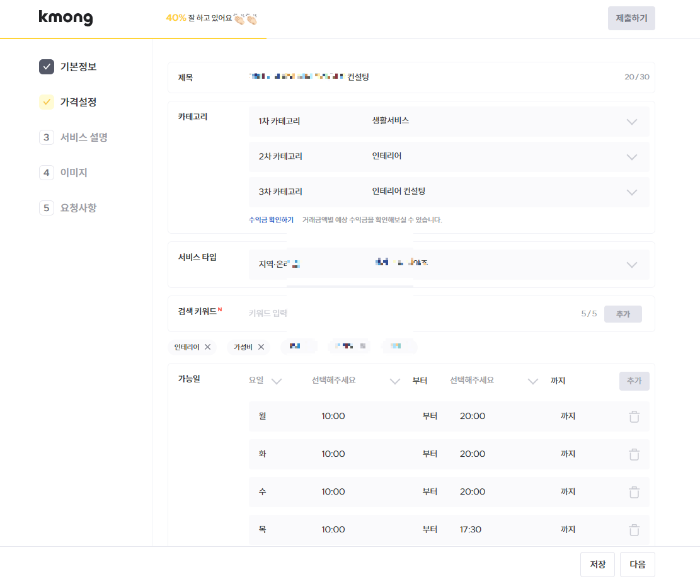The image size is (700, 582).
Task: Remove the 가성비 keyword tag
Action: click(261, 347)
